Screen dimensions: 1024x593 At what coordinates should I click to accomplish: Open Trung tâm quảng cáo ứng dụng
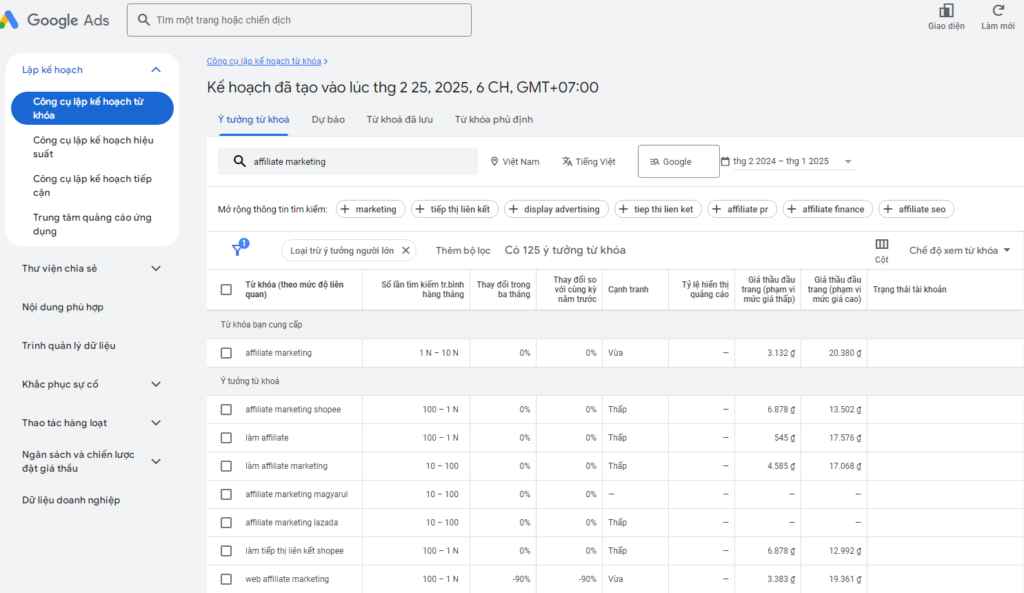pyautogui.click(x=92, y=224)
